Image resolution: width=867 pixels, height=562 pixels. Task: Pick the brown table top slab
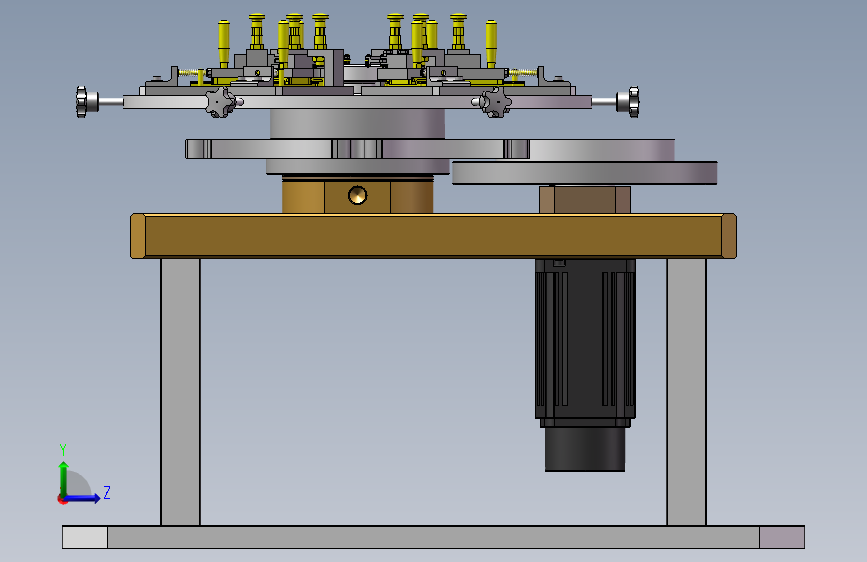click(x=434, y=236)
